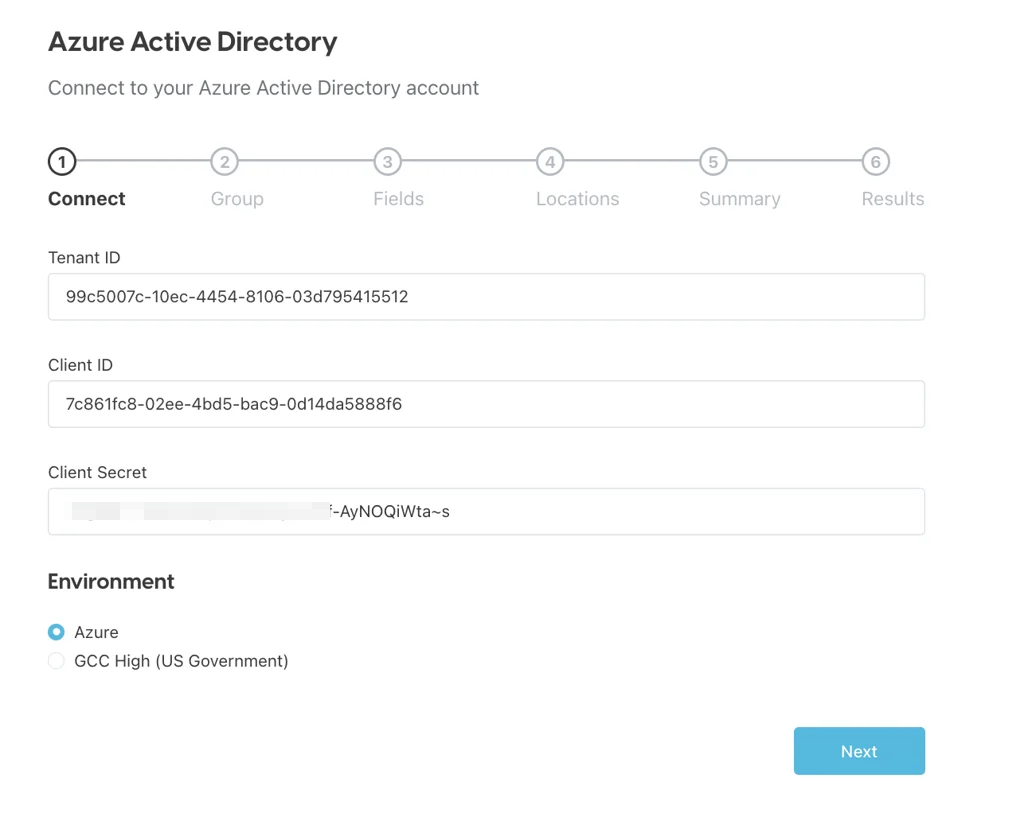Open the Group wizard step
1032x821 pixels.
click(236, 198)
